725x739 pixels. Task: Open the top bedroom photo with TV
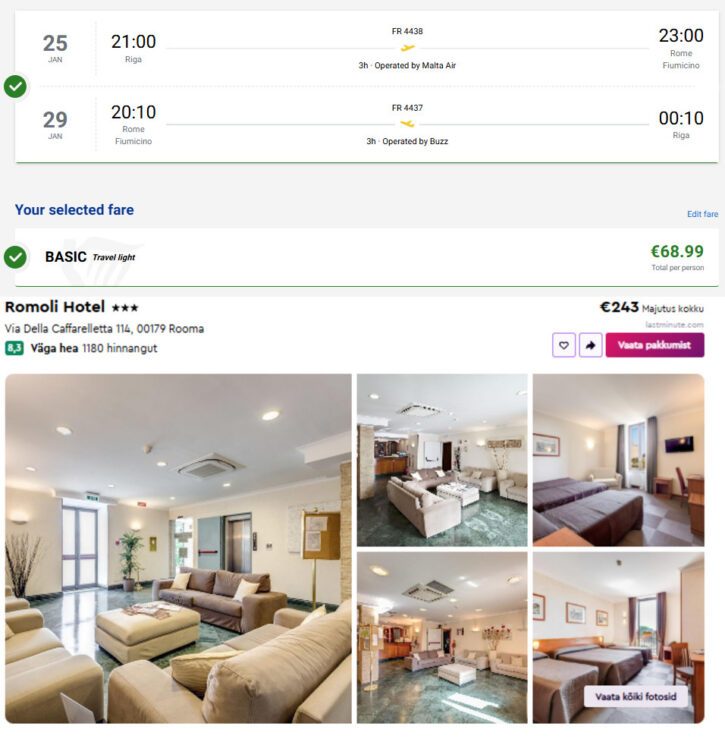pos(618,460)
